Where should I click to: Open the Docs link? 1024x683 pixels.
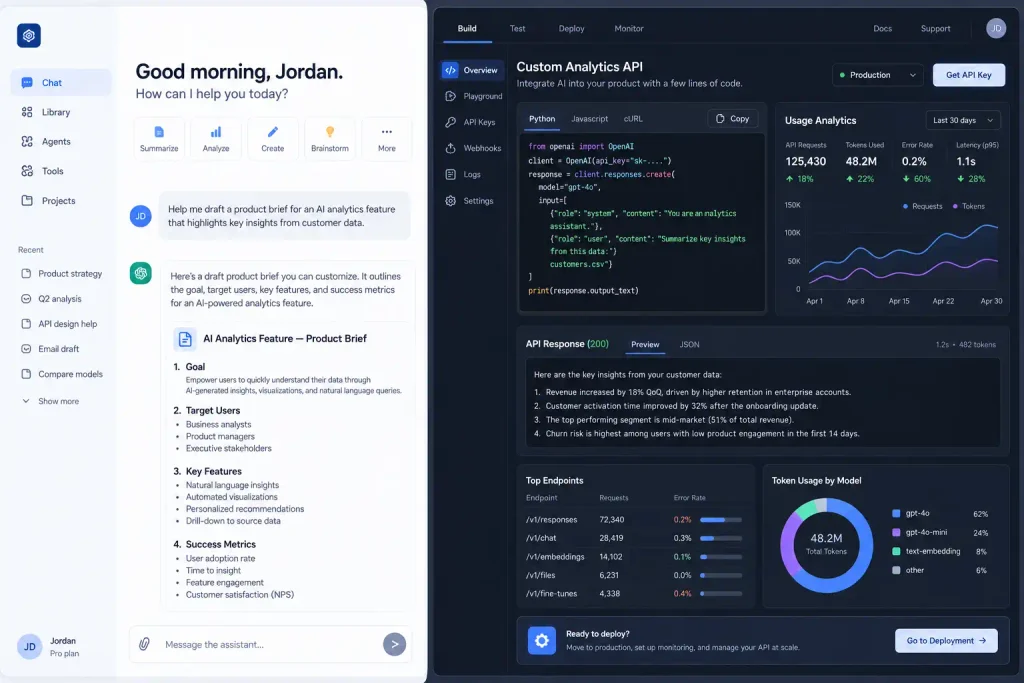pos(882,29)
